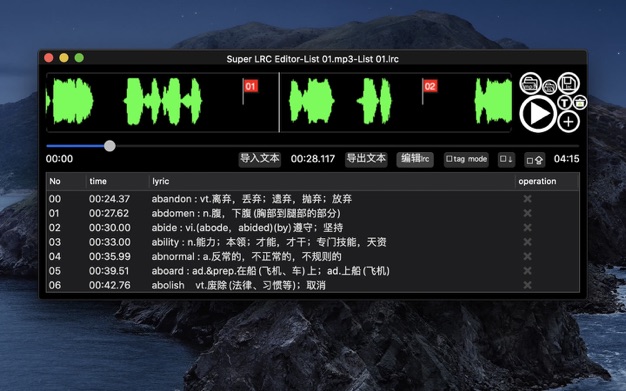Select the abdomen lyric line
Image resolution: width=626 pixels, height=391 pixels.
click(246, 213)
